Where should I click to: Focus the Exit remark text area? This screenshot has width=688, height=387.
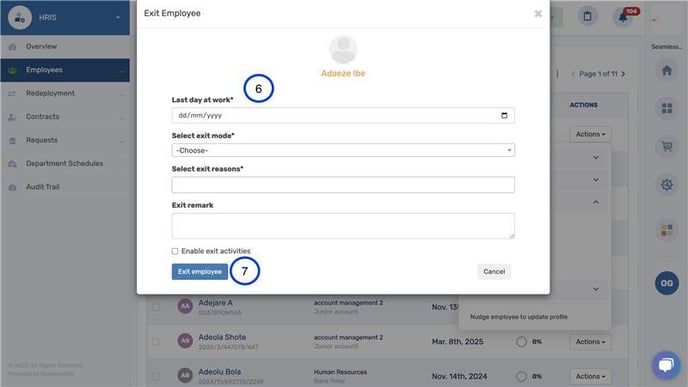343,226
